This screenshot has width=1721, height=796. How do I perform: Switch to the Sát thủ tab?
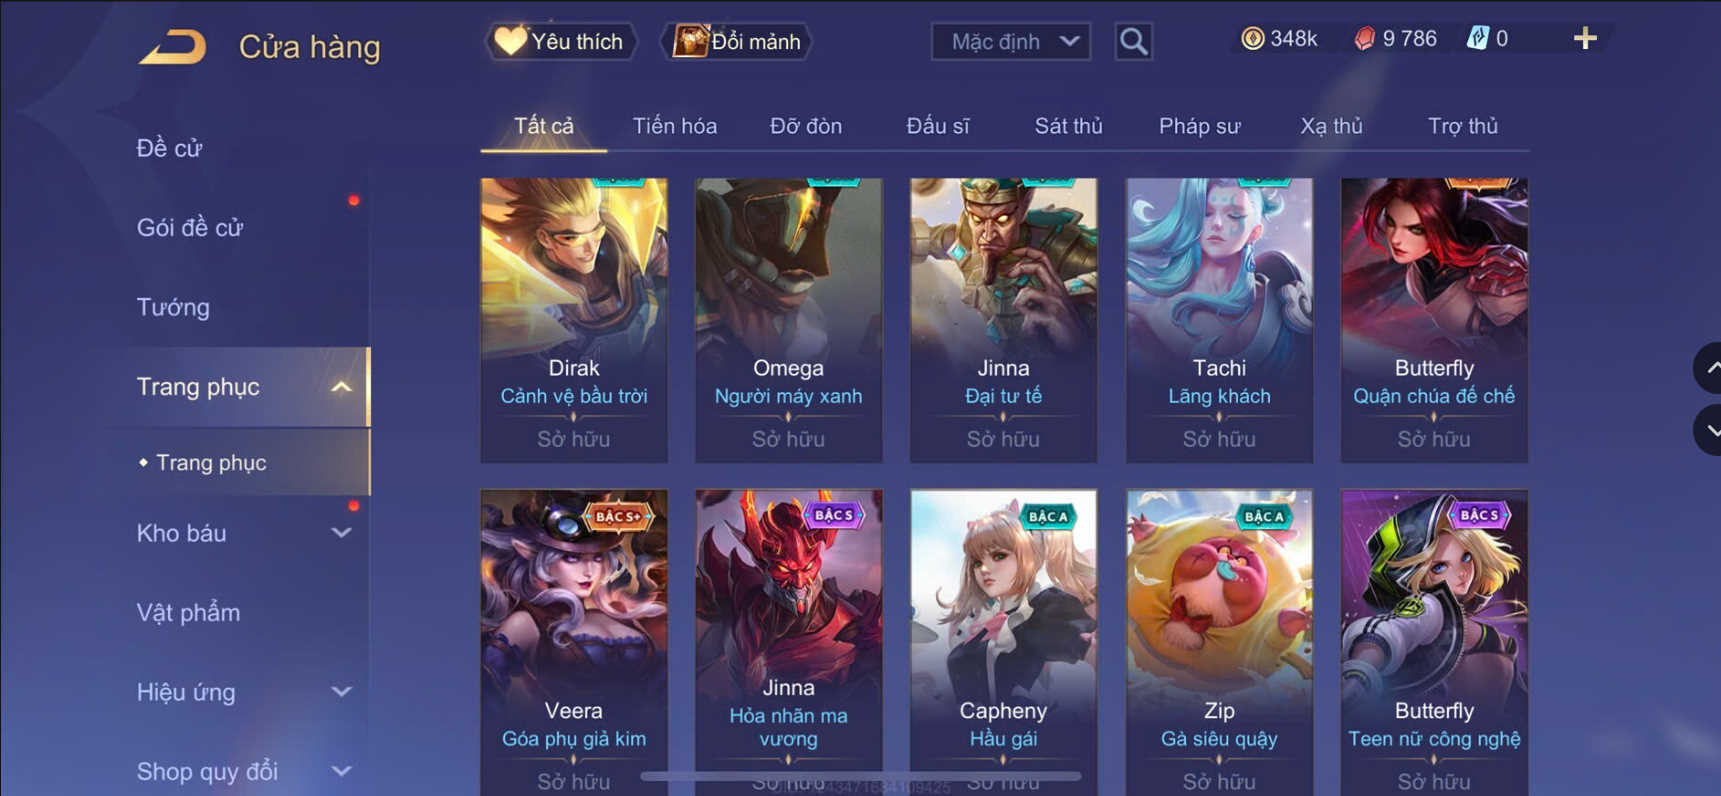click(1068, 126)
